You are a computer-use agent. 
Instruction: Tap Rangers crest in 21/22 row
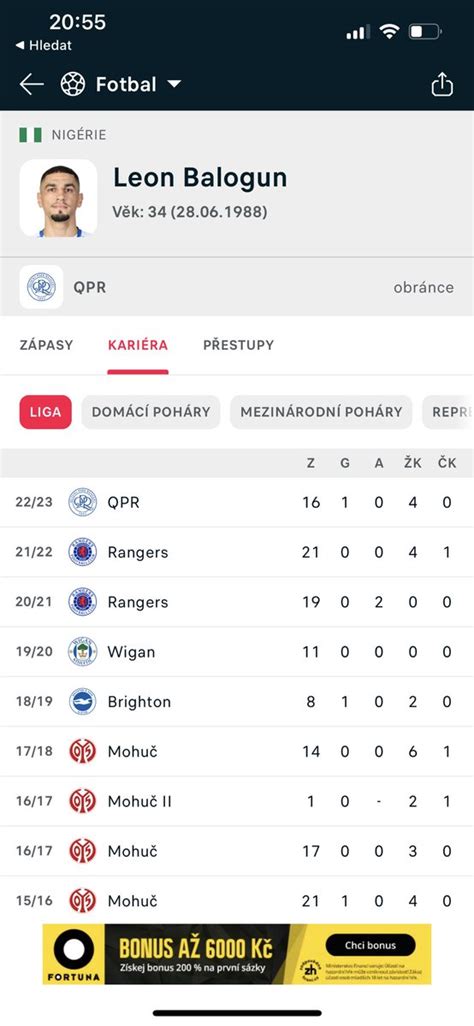pos(82,552)
